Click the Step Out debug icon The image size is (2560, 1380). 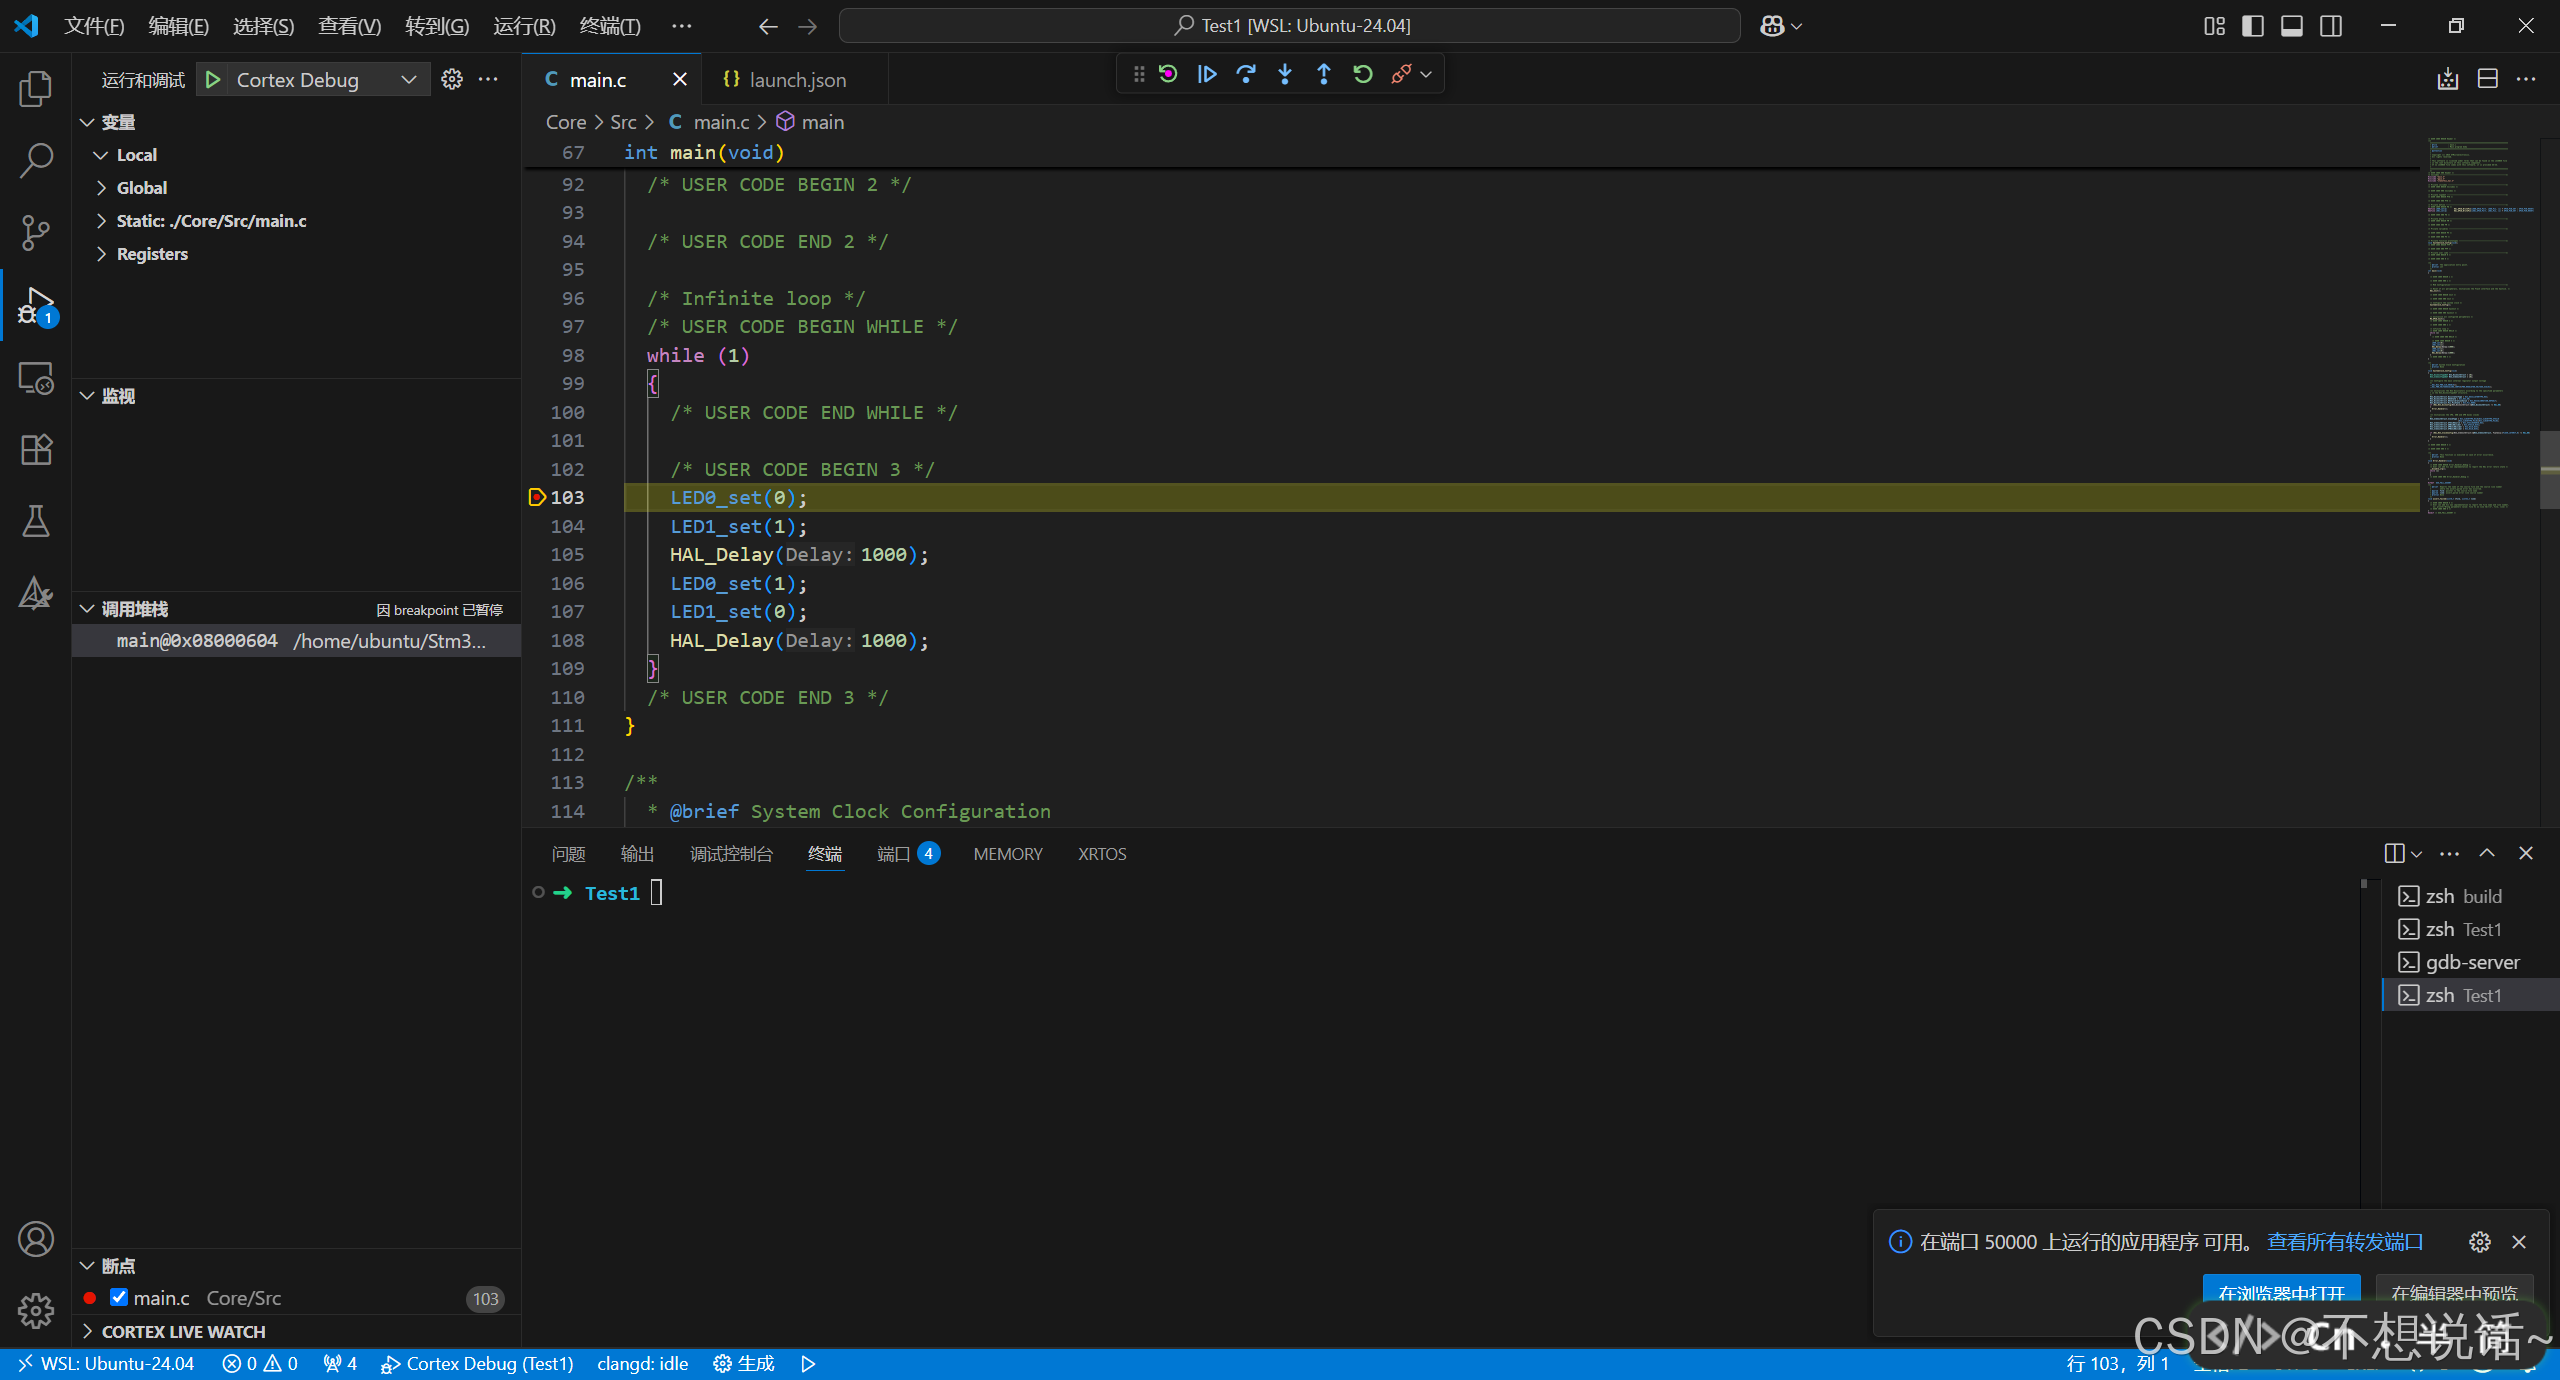(1322, 73)
